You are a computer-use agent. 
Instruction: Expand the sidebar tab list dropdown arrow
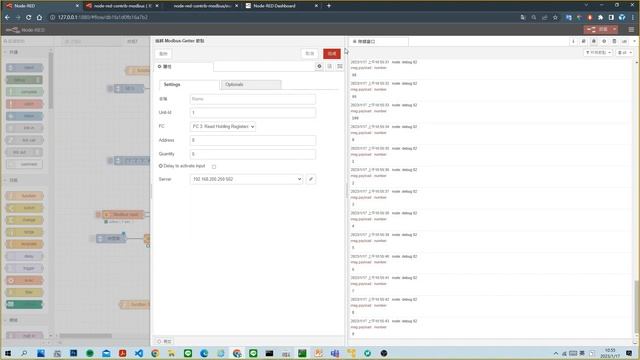click(x=634, y=41)
